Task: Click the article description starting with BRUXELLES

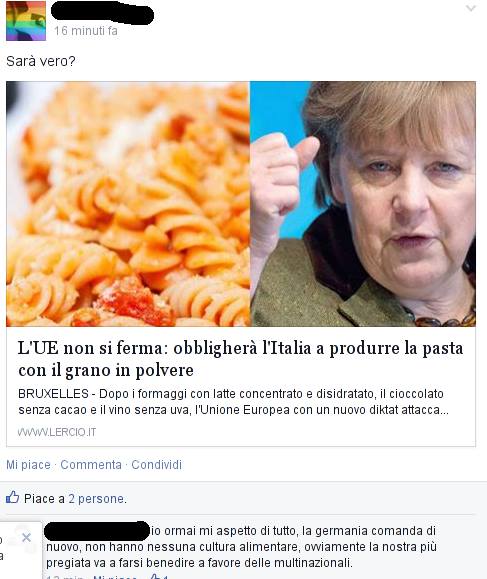Action: click(x=233, y=402)
